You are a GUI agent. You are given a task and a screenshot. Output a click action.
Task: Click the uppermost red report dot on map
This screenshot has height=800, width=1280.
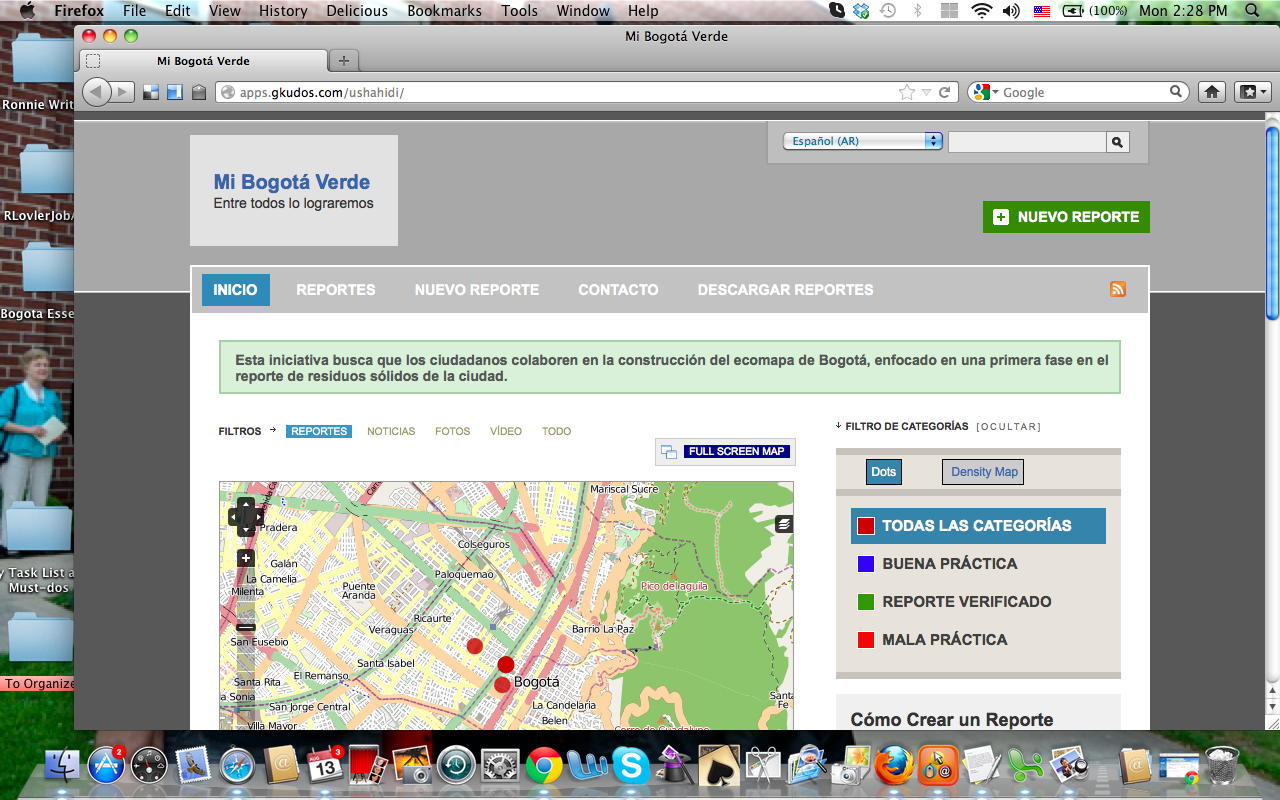(x=475, y=646)
